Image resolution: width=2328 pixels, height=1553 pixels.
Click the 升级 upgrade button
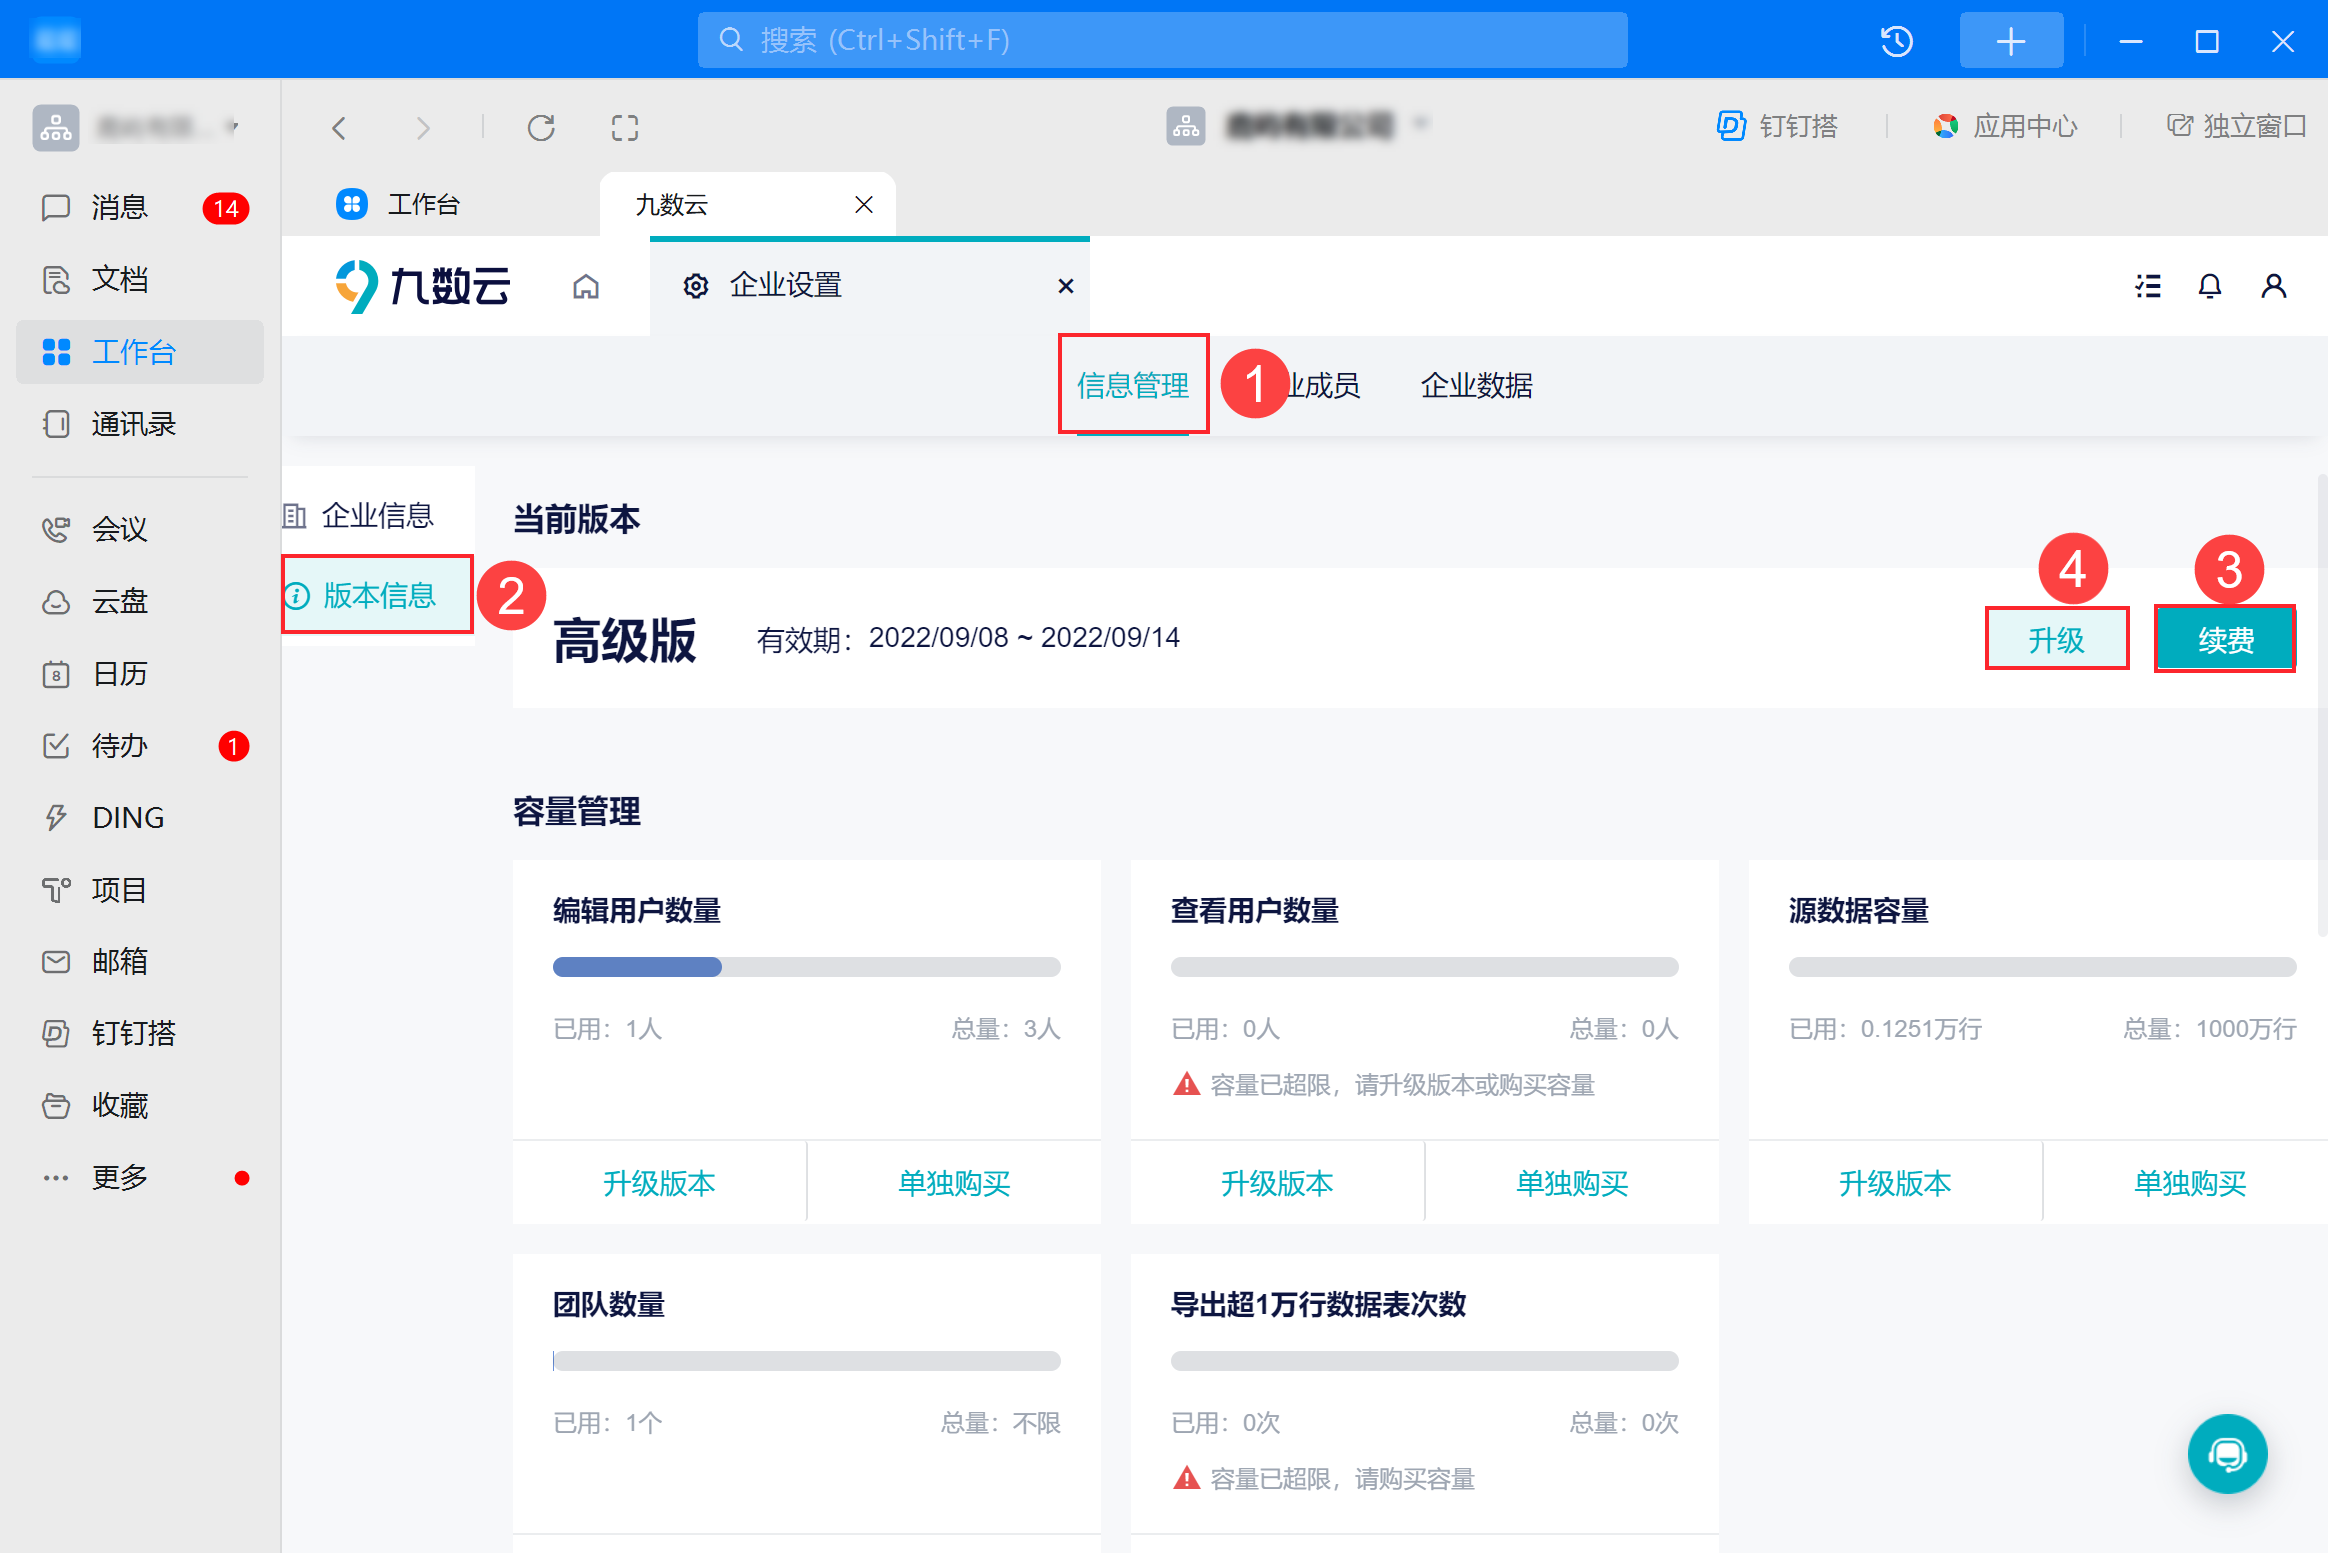[2056, 640]
